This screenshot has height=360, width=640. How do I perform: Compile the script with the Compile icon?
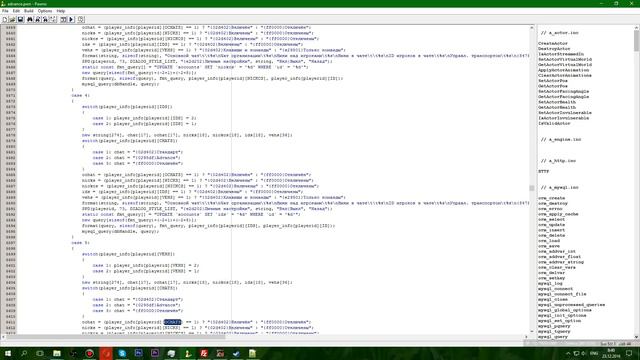pos(63,19)
